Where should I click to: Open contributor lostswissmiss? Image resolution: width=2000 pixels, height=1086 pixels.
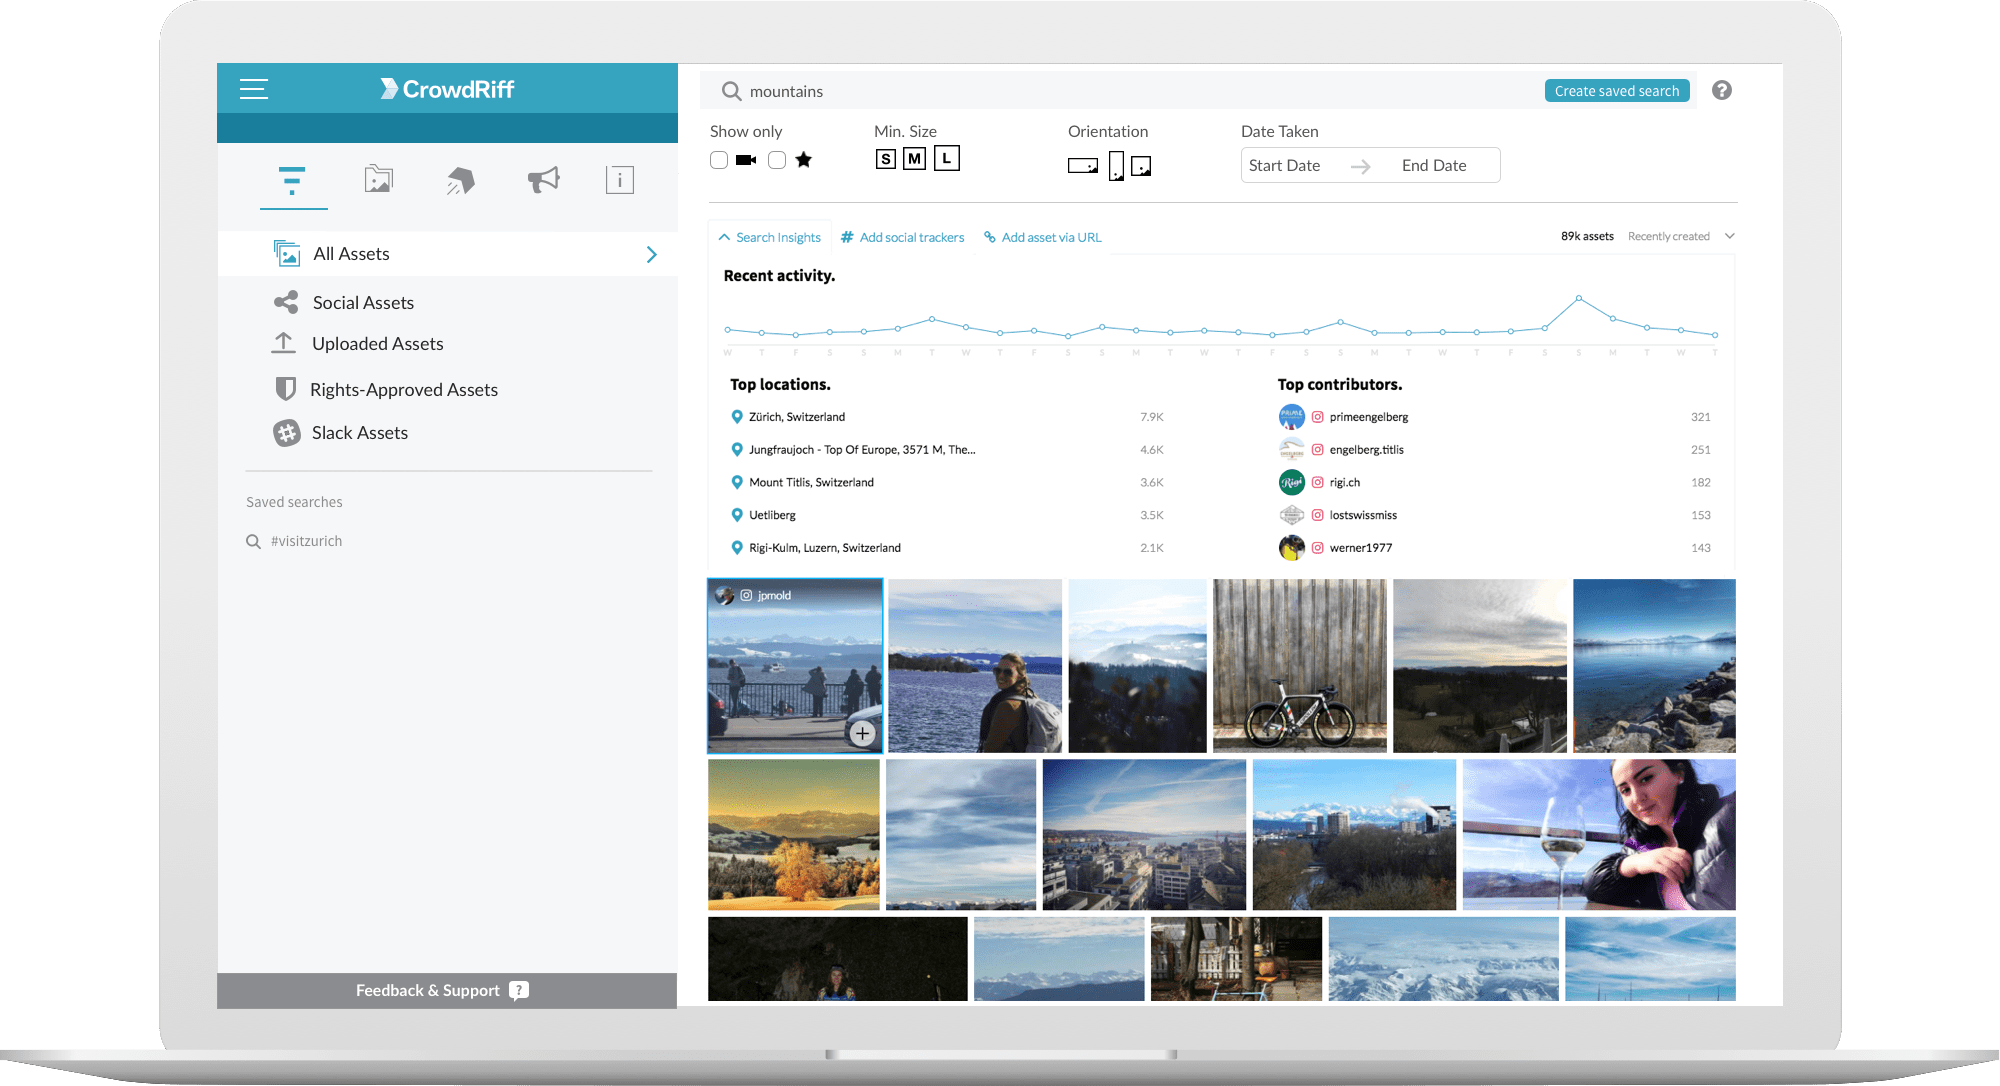pyautogui.click(x=1363, y=516)
